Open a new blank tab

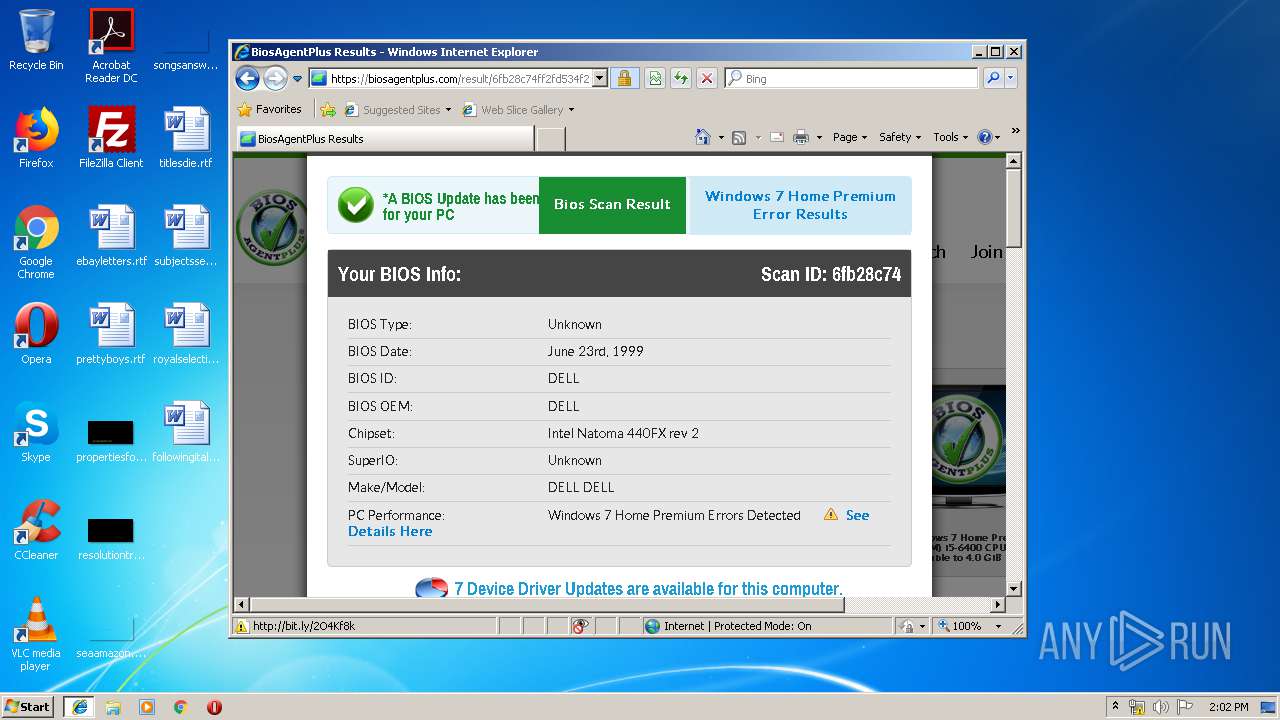[x=550, y=139]
